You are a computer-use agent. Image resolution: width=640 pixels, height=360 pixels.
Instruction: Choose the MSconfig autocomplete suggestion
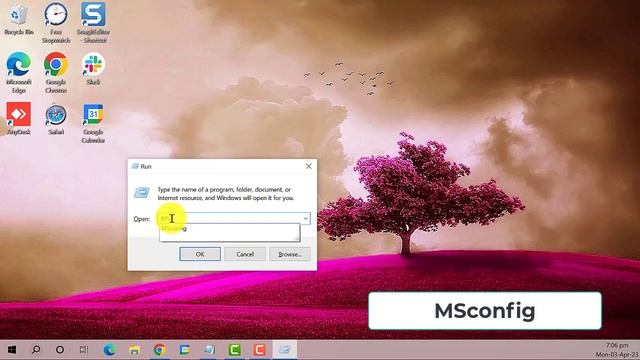(x=229, y=229)
